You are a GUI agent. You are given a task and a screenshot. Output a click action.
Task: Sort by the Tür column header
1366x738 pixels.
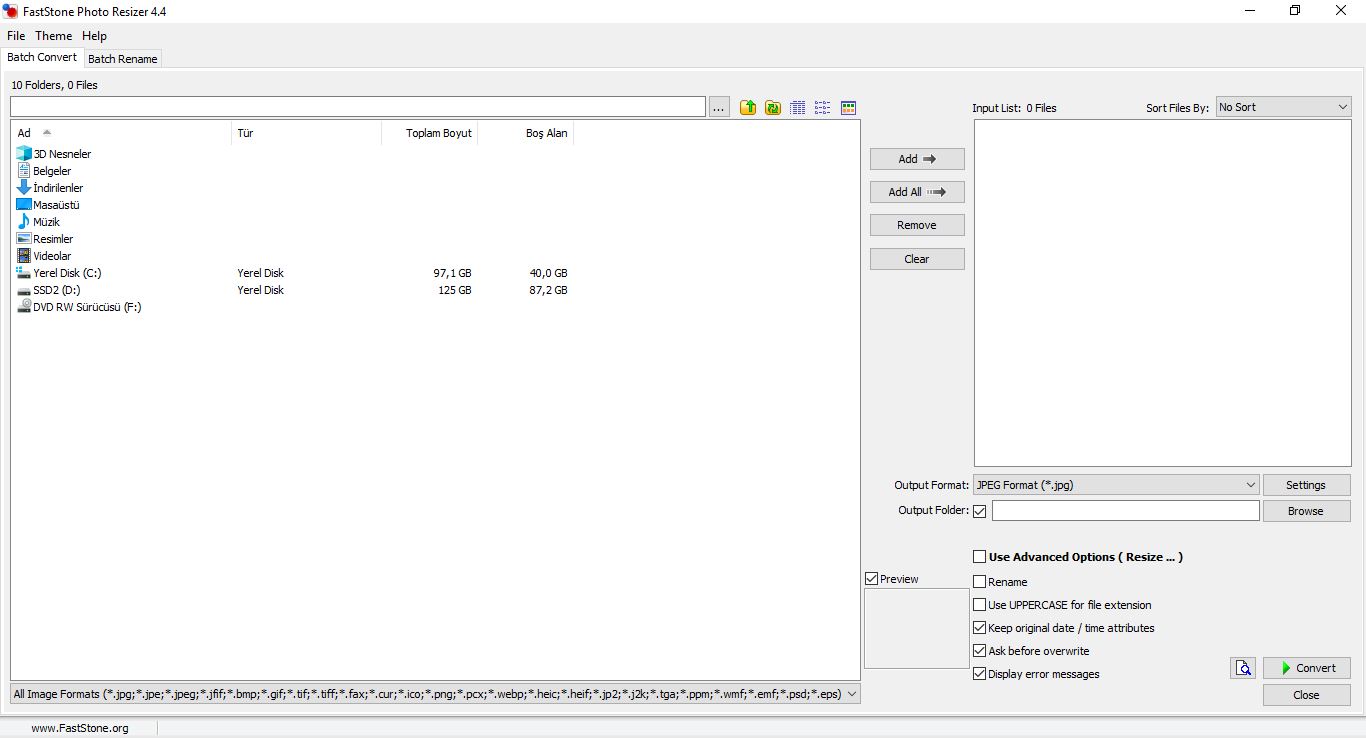(306, 133)
